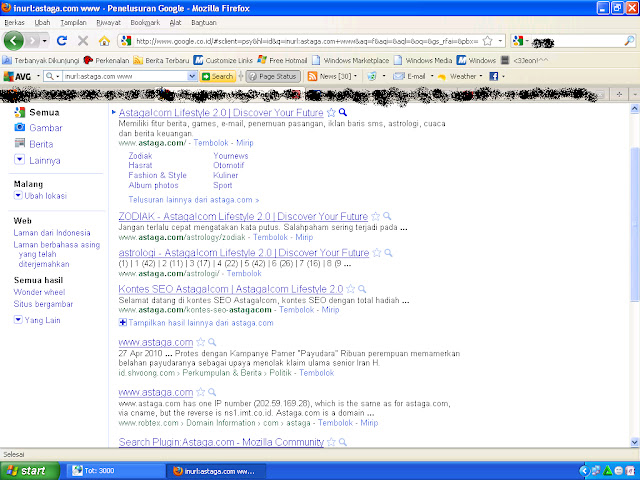640x480 pixels.
Task: Click the vertical scrollbar thumb
Action: (634, 224)
